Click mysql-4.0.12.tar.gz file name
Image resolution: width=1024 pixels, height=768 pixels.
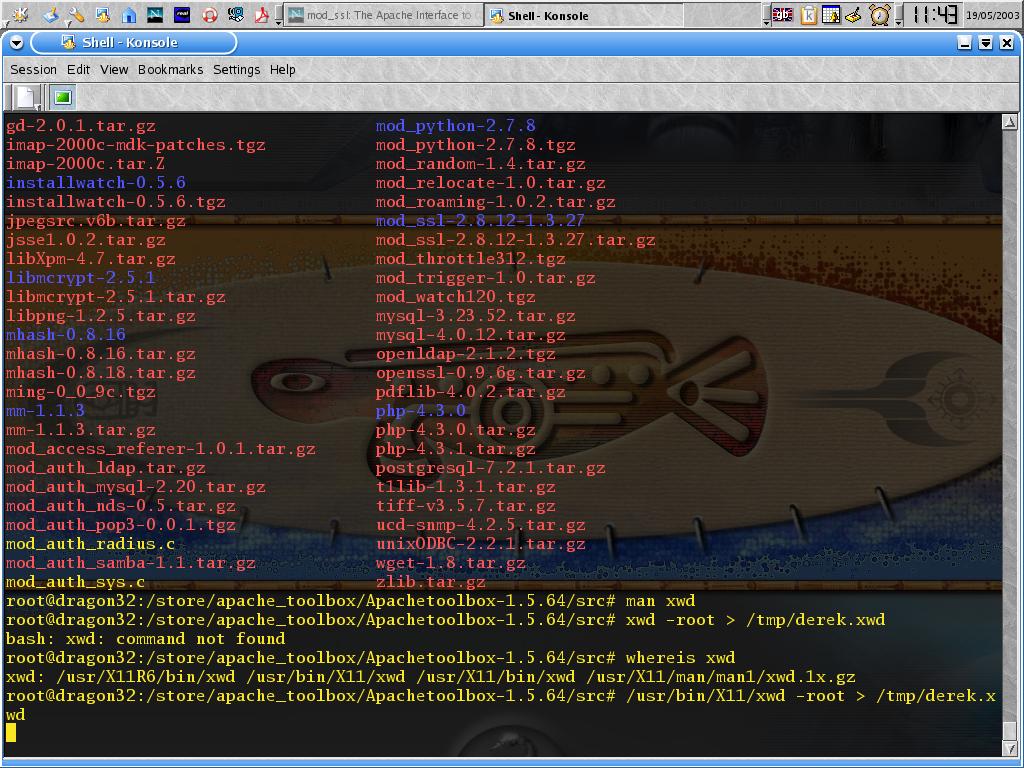pyautogui.click(x=470, y=335)
